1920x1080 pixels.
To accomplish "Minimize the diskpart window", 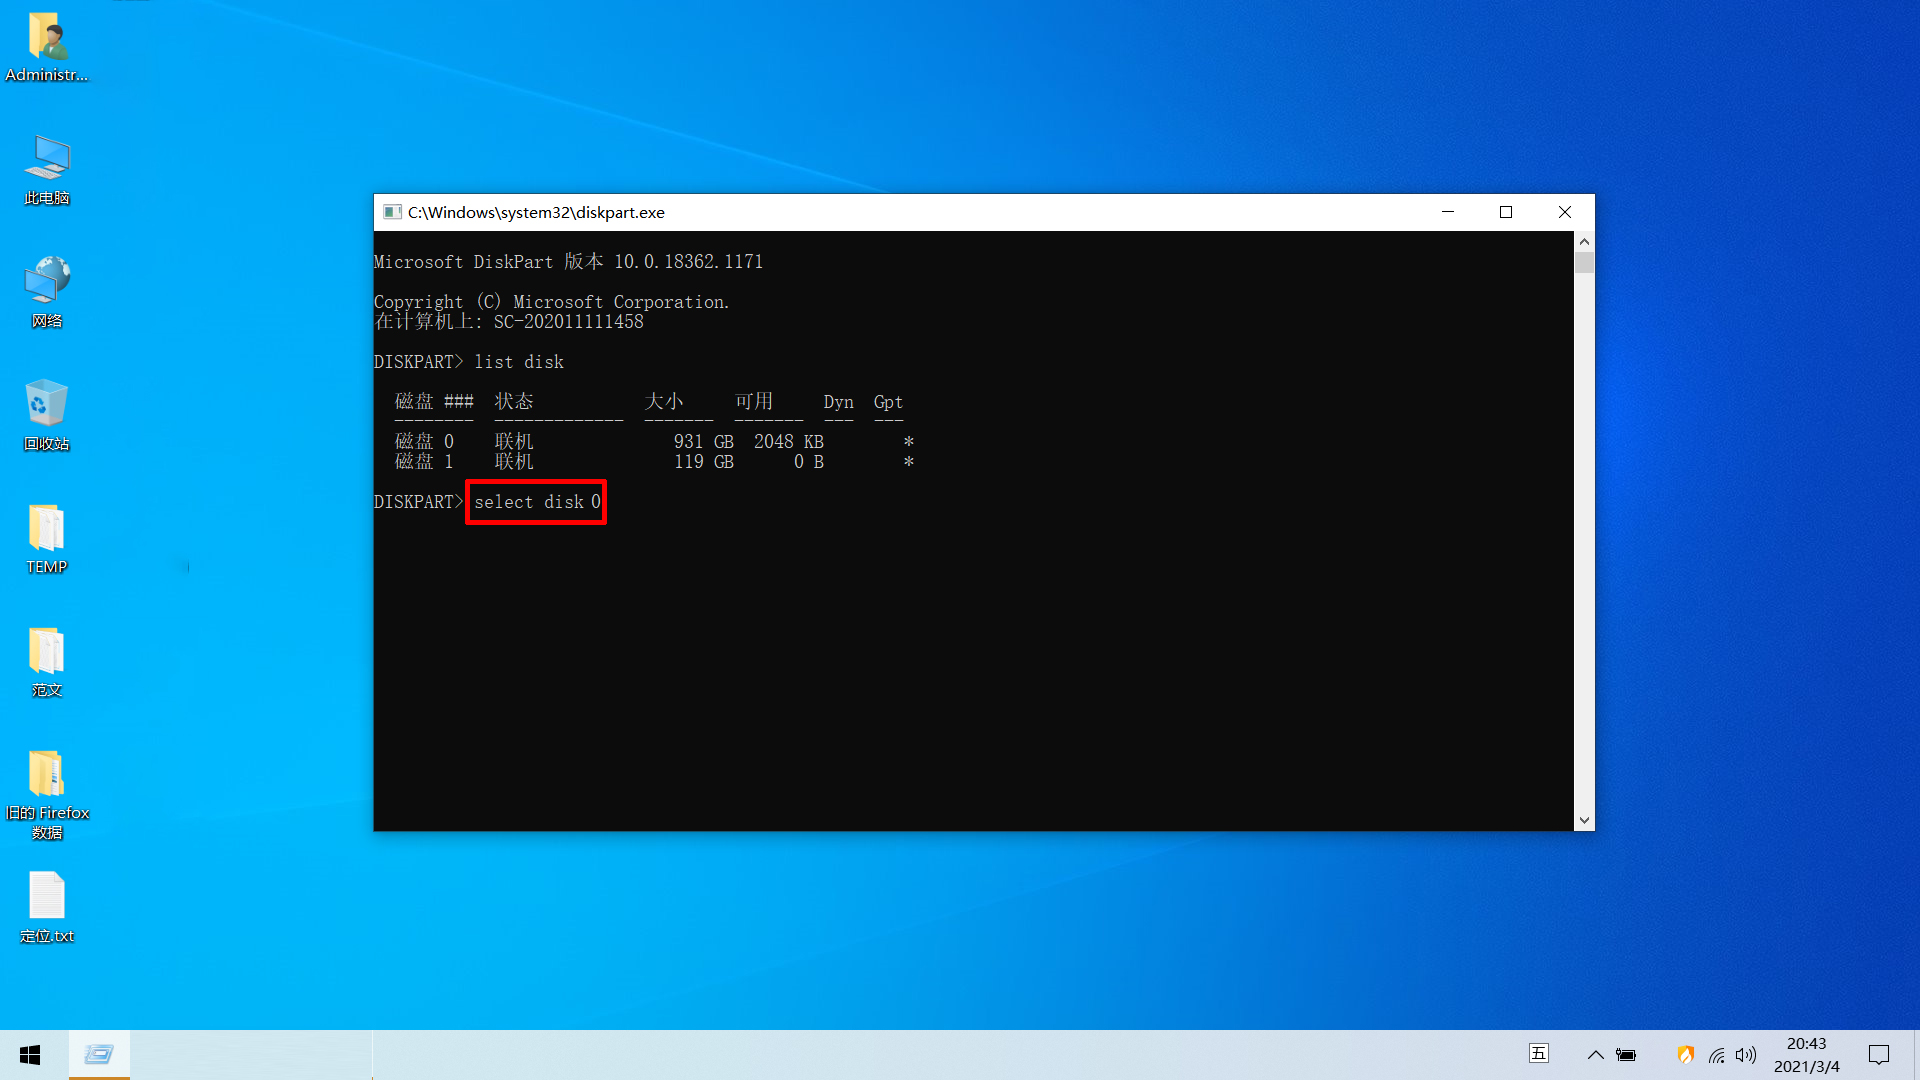I will (1448, 212).
